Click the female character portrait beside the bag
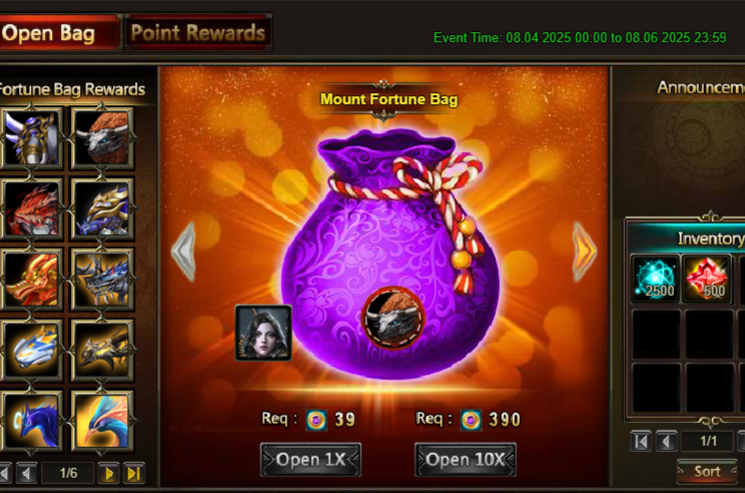The image size is (745, 493). pos(263,332)
